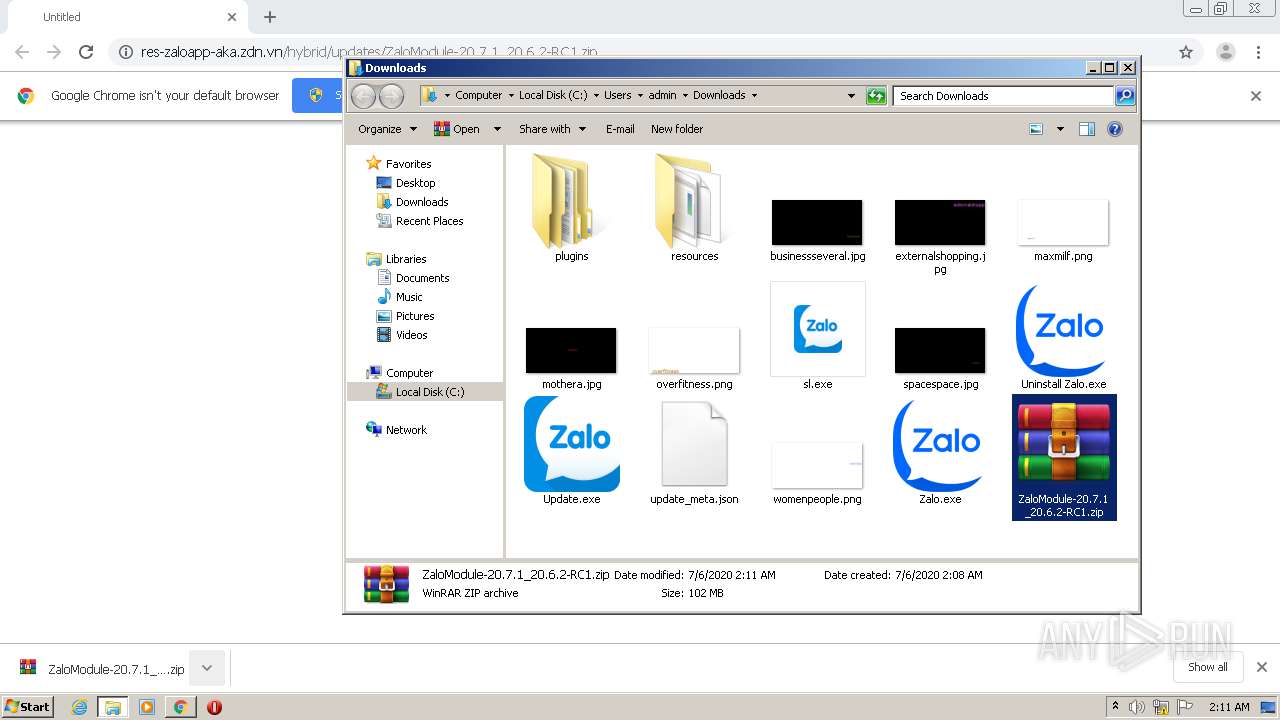Click Users in address breadcrumb
Image resolution: width=1280 pixels, height=720 pixels.
617,96
